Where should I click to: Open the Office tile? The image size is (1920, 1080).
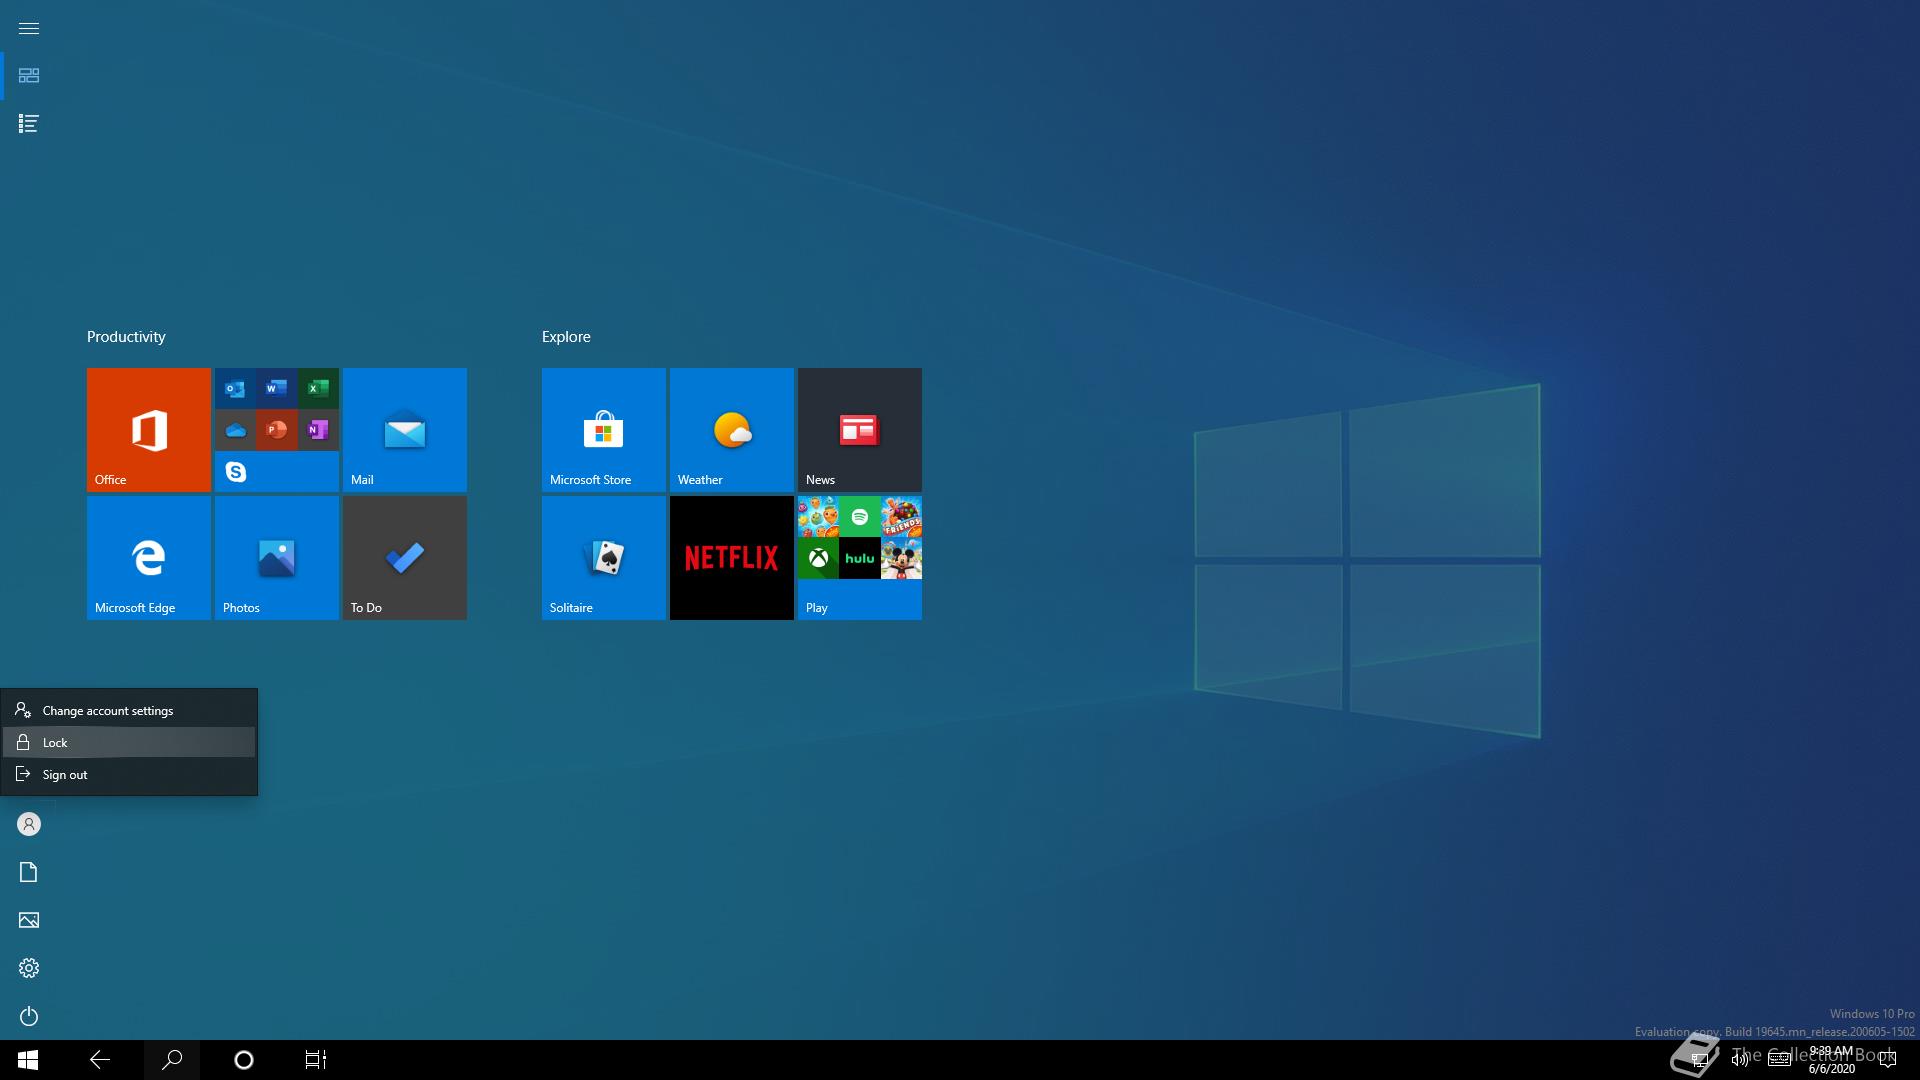coord(149,430)
